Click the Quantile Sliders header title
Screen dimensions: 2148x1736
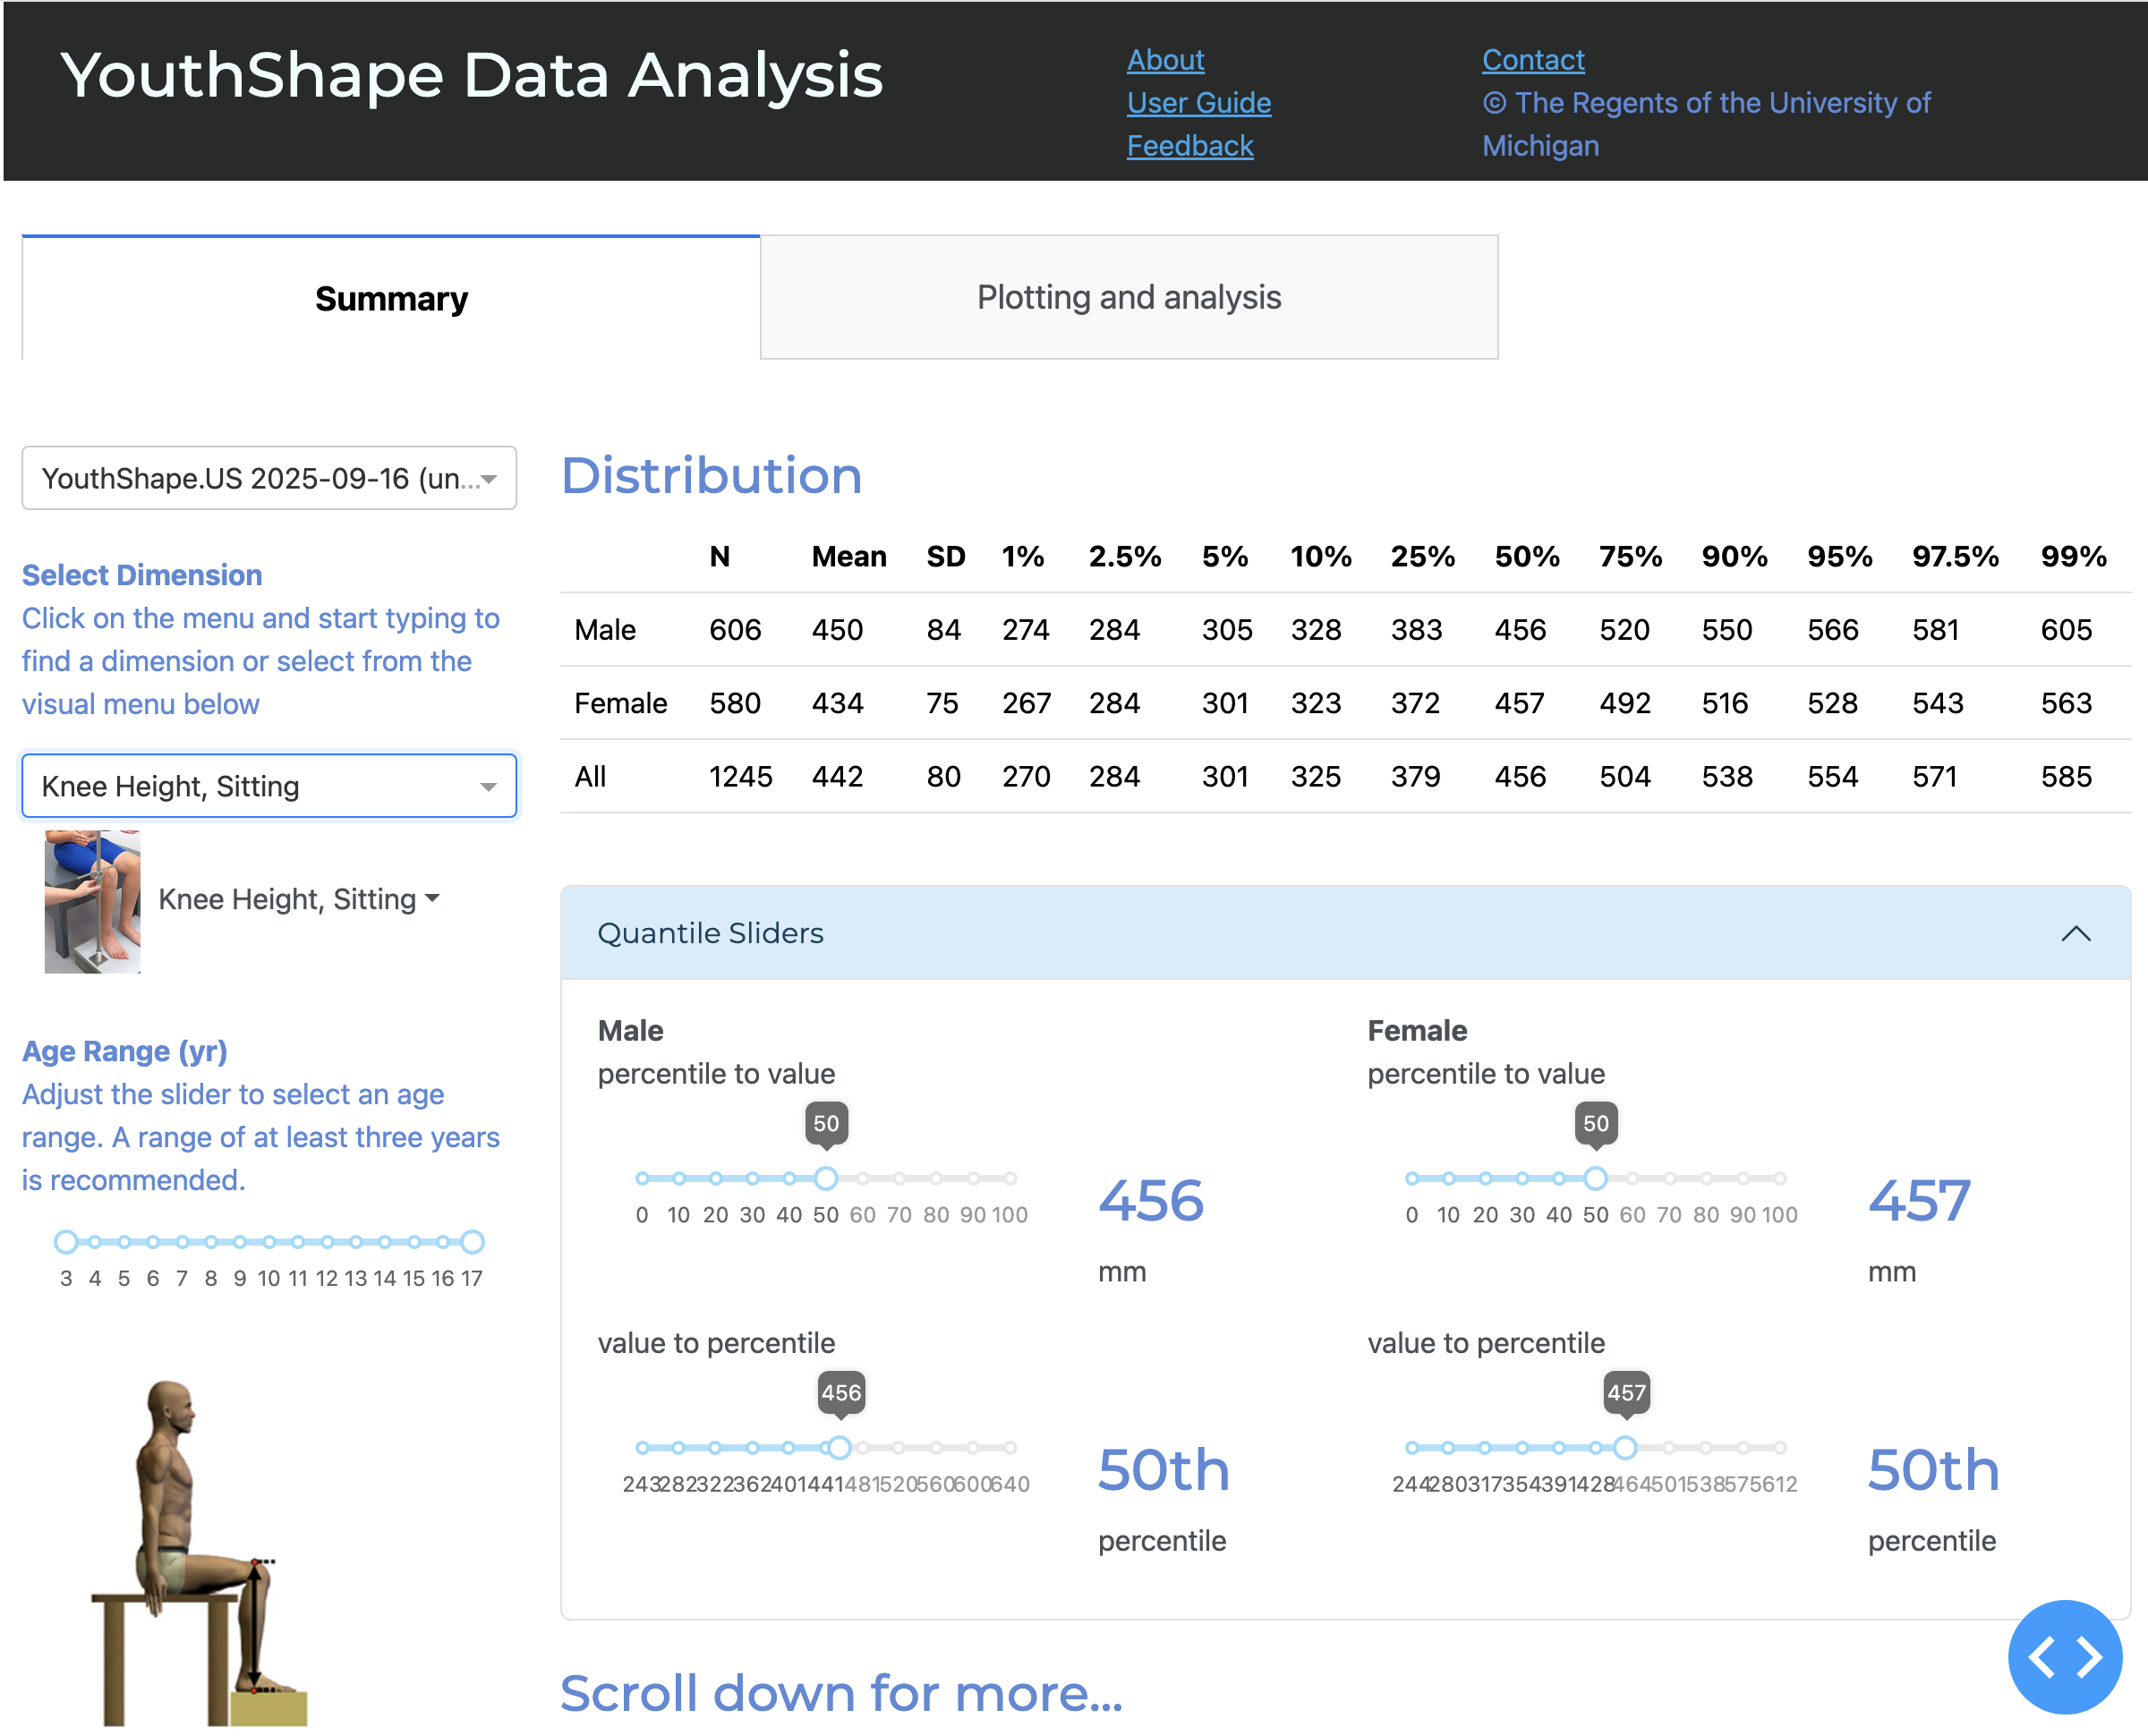710,933
